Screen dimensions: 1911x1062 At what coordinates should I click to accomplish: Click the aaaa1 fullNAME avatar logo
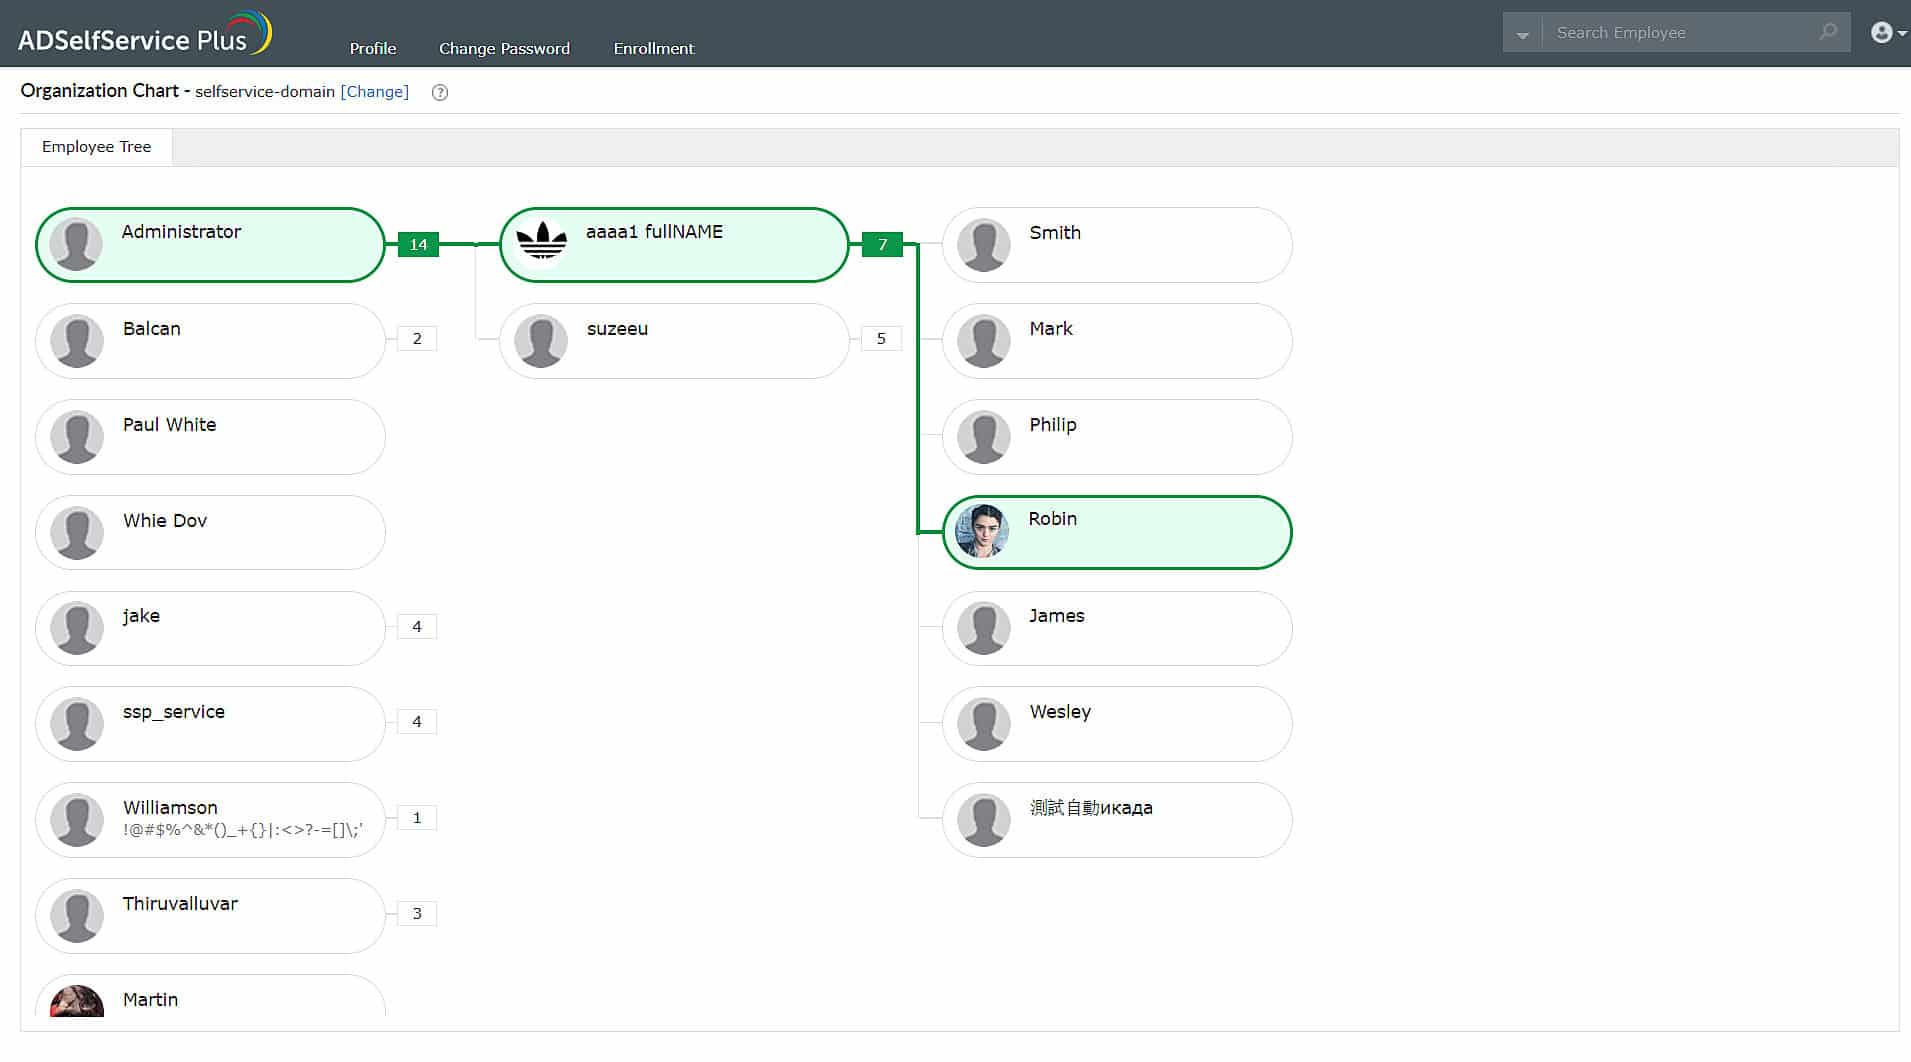coord(541,244)
